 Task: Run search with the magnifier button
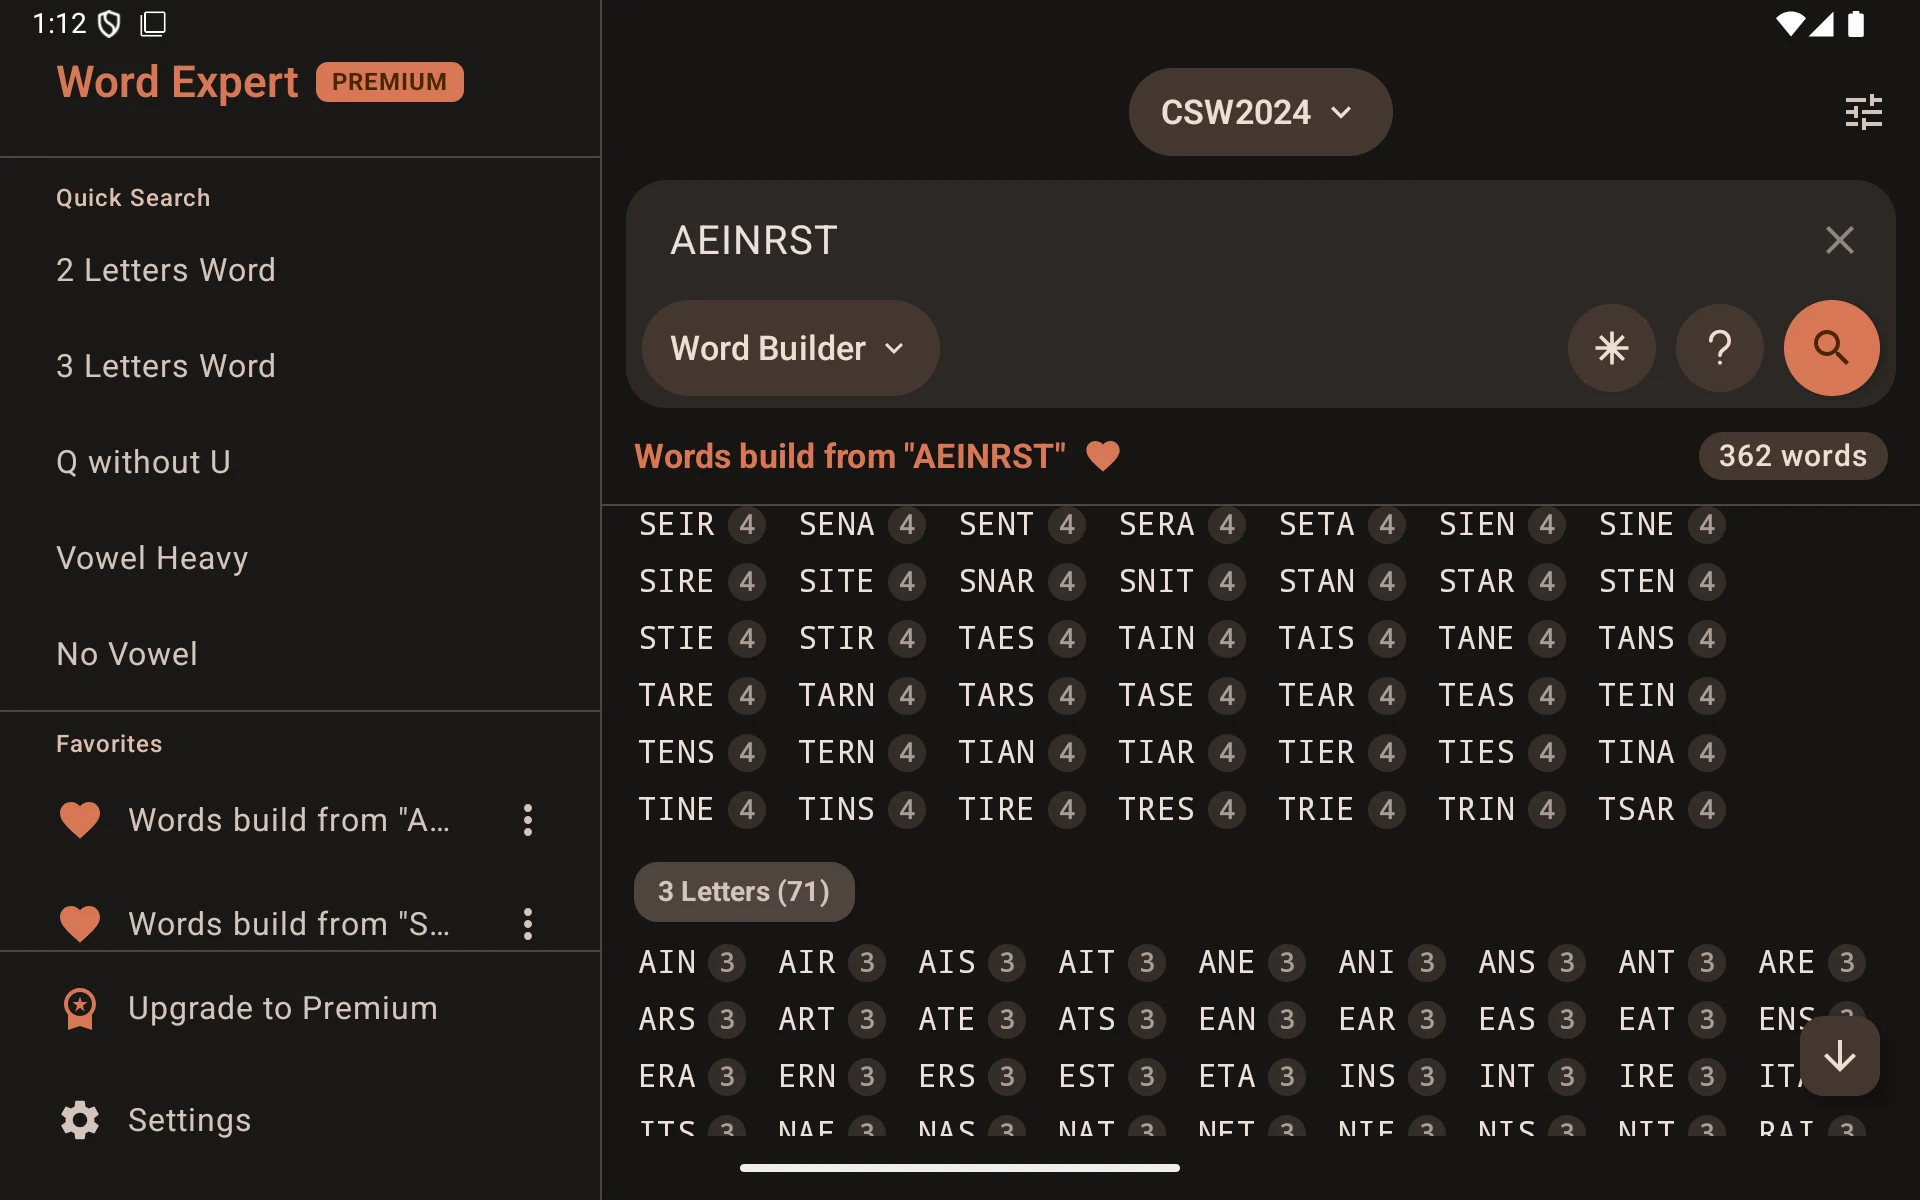1831,348
